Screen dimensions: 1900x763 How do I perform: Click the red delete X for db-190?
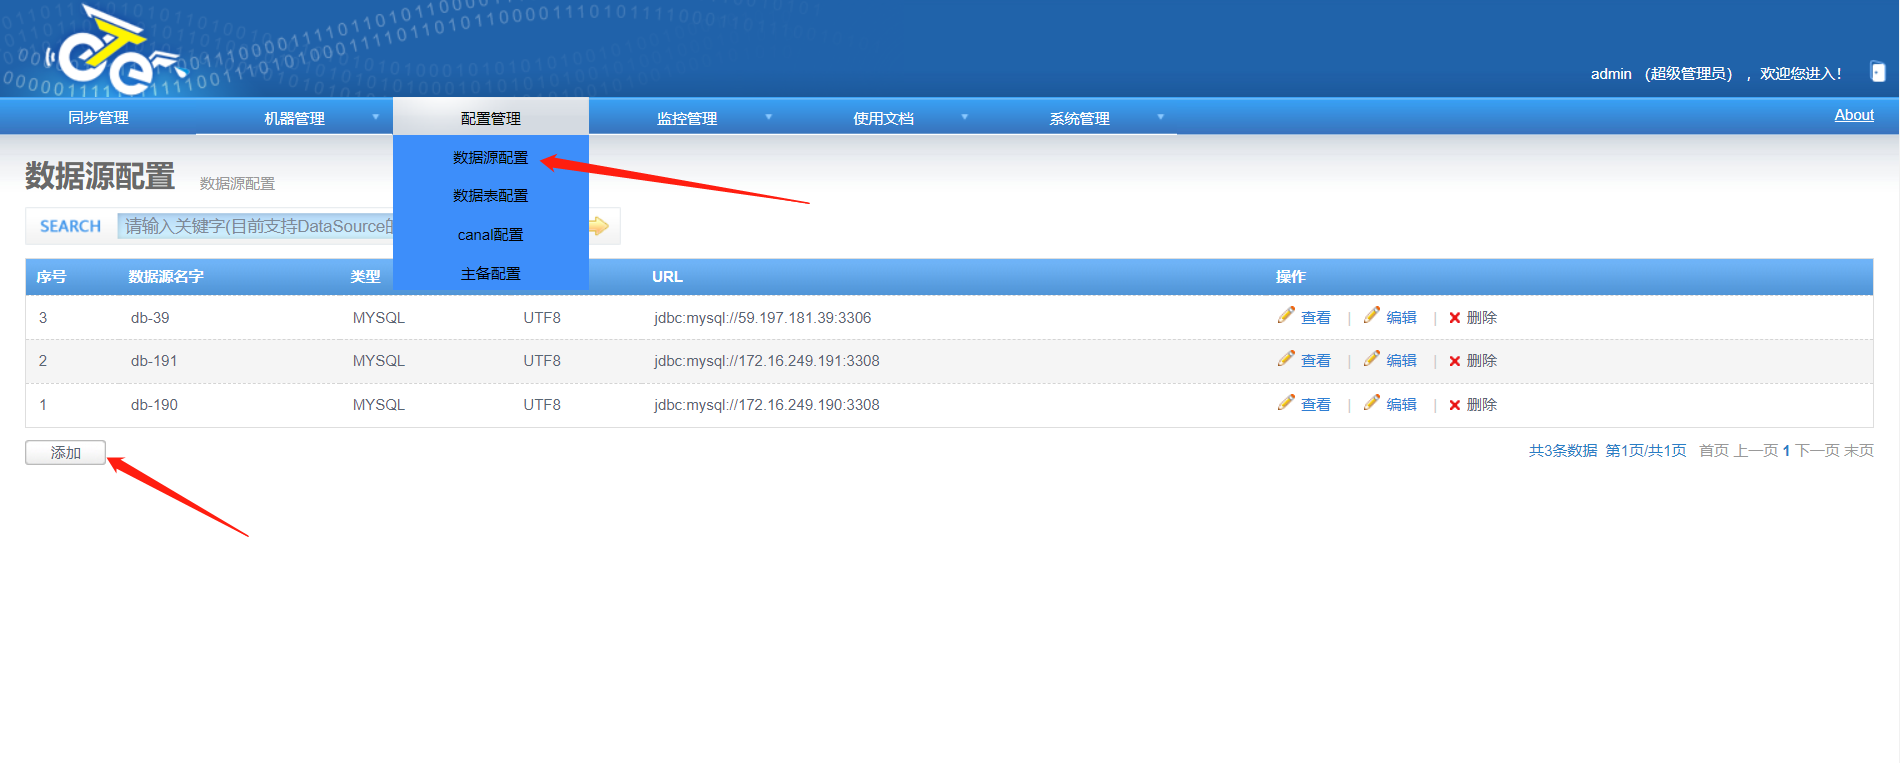click(1455, 405)
